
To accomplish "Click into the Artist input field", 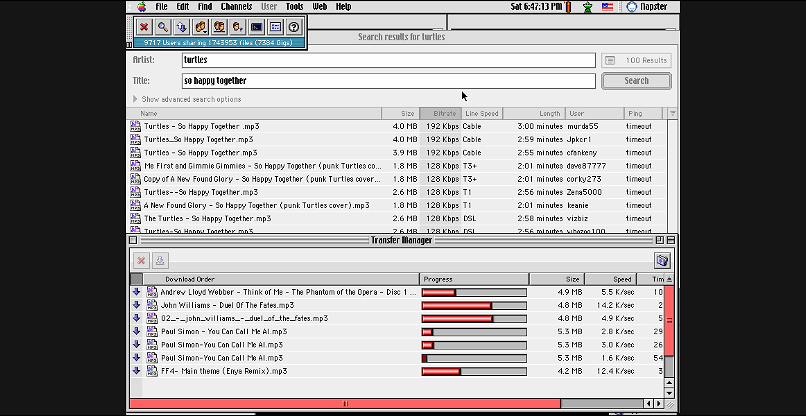I will click(x=388, y=60).
